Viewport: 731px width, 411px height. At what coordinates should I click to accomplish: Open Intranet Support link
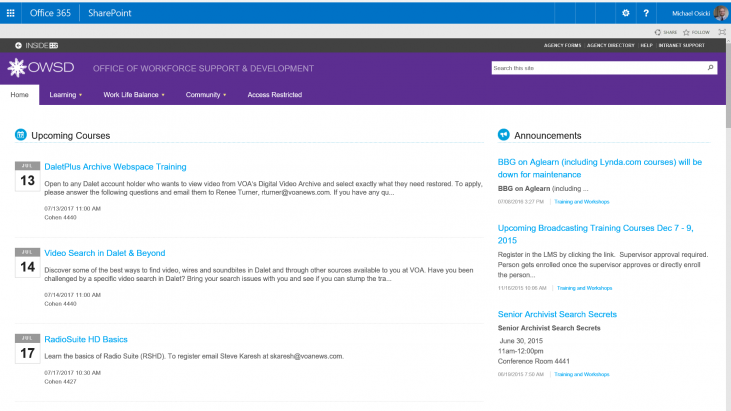tap(682, 45)
